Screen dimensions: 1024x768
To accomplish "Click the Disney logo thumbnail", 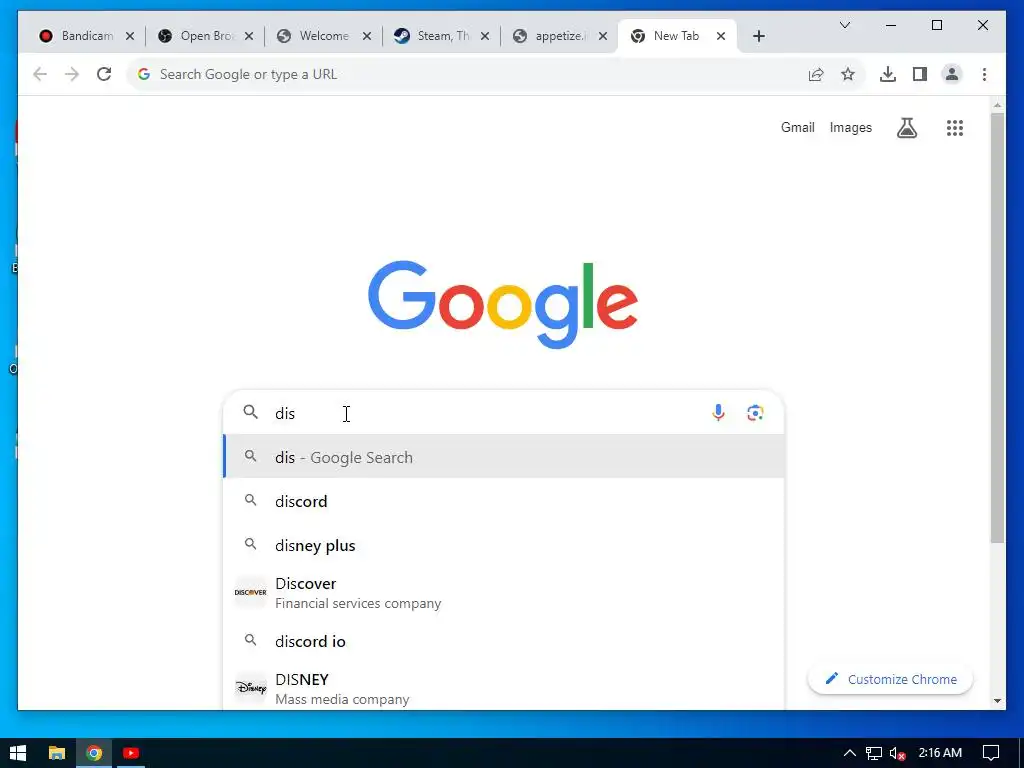I will pyautogui.click(x=251, y=688).
